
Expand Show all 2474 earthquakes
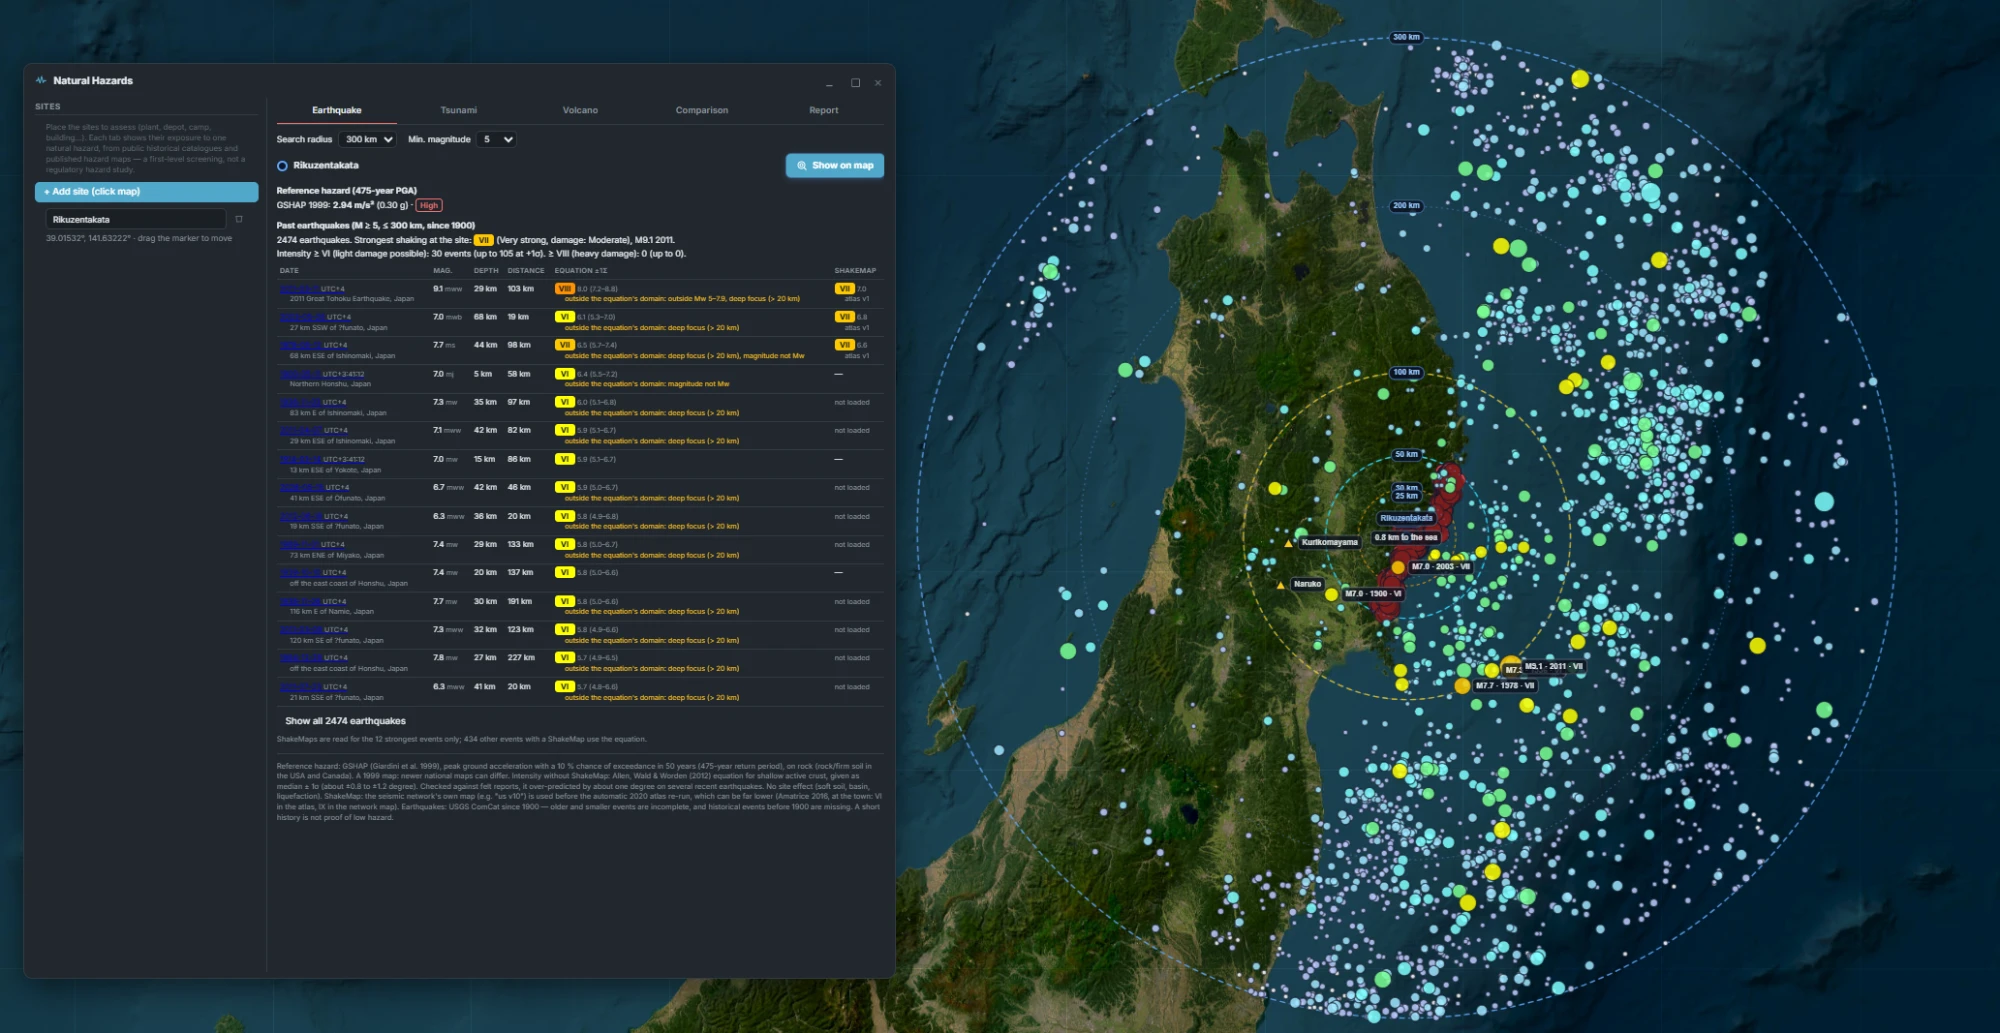click(345, 721)
